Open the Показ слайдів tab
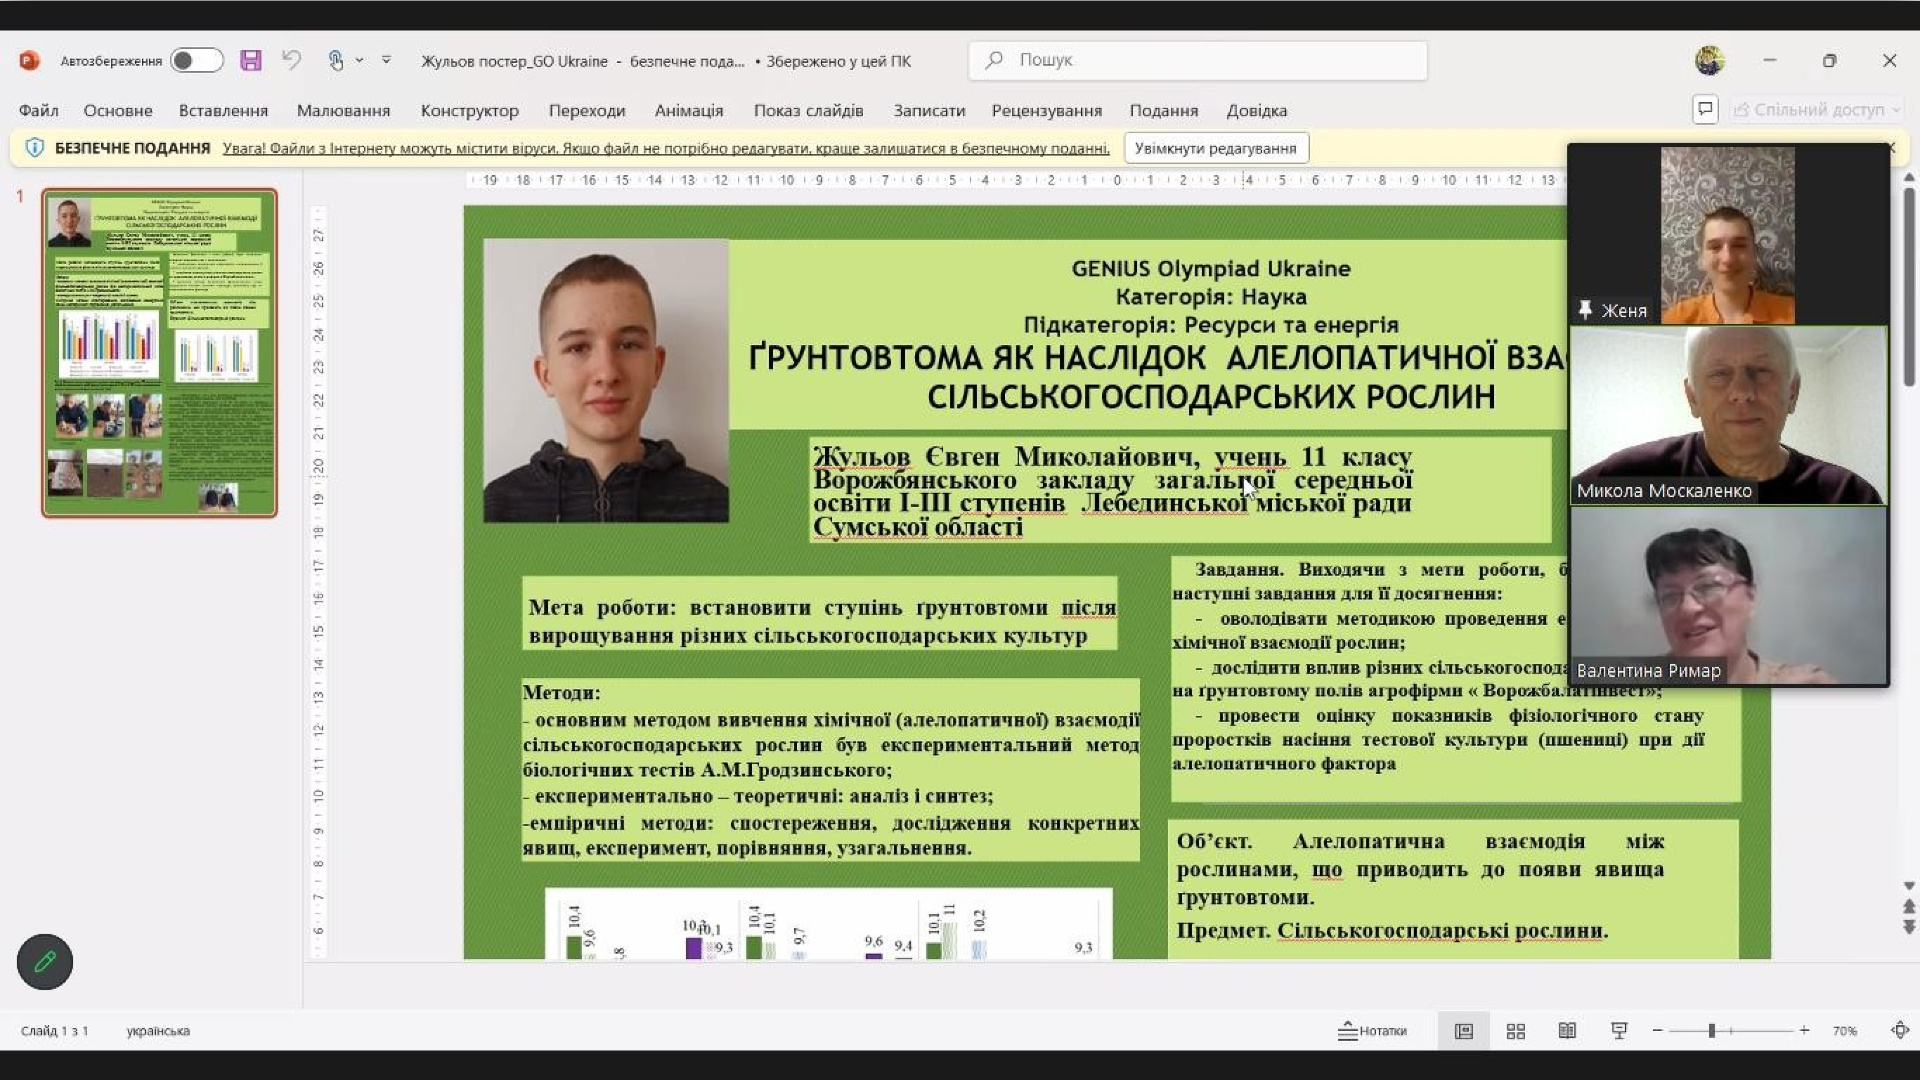 pos(808,110)
